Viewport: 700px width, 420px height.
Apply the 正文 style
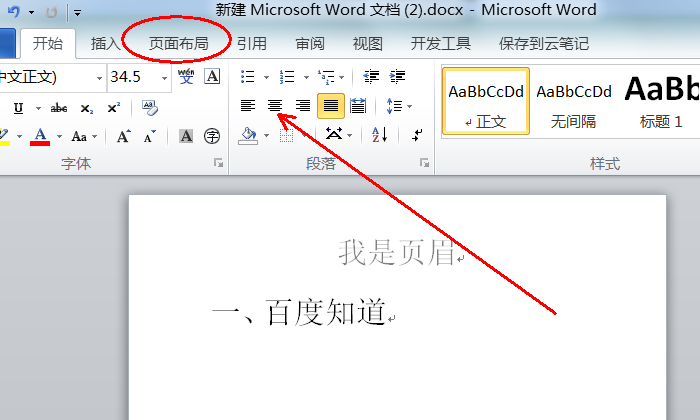coord(486,101)
